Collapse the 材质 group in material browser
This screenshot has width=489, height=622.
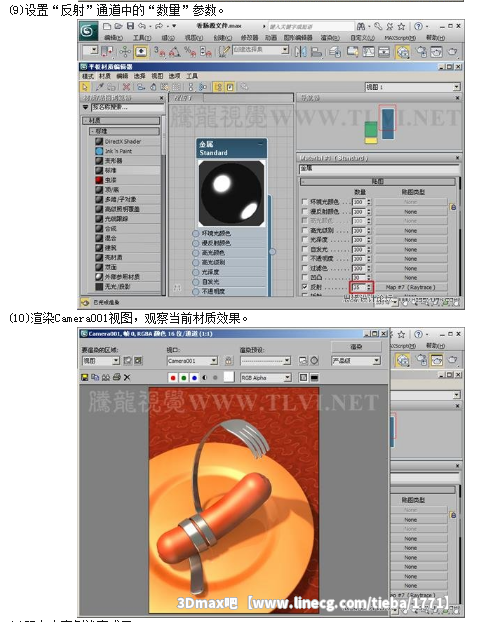(121, 120)
